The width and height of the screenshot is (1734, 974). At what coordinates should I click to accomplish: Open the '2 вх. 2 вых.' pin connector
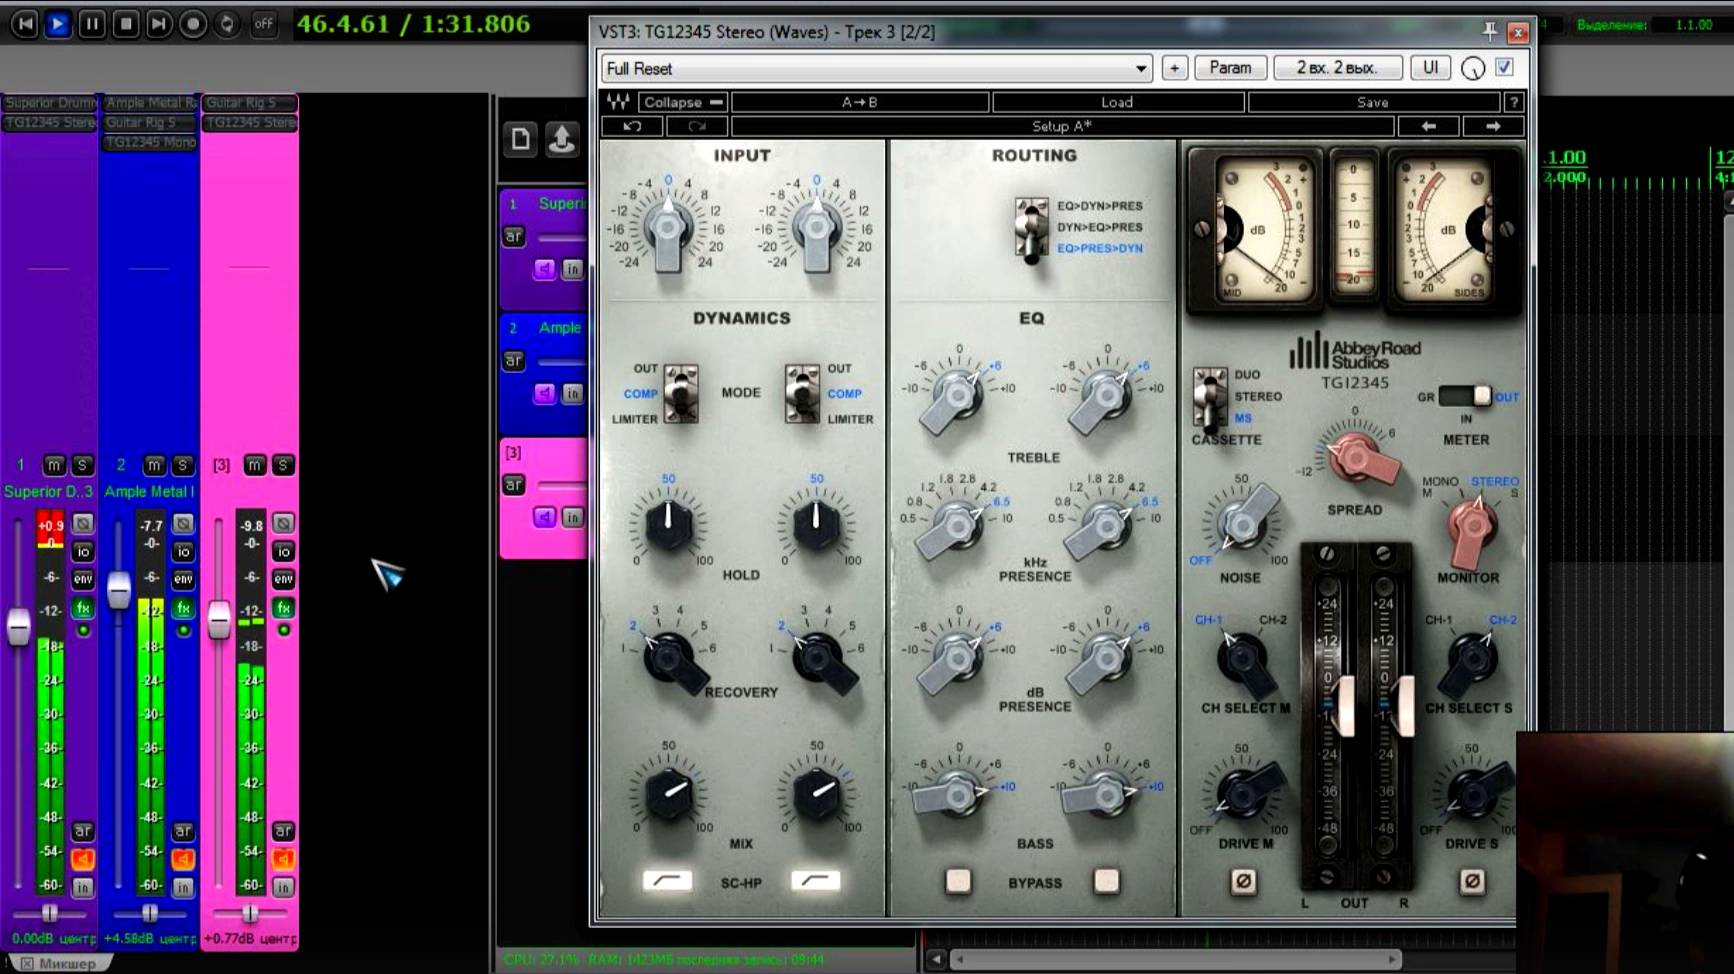point(1337,68)
